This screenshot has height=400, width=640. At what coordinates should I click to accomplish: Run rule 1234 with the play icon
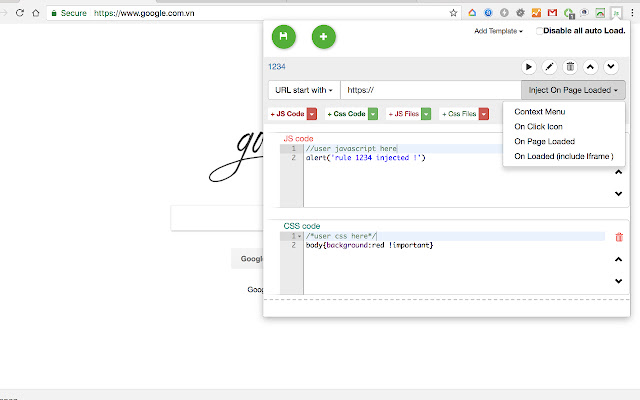[529, 67]
